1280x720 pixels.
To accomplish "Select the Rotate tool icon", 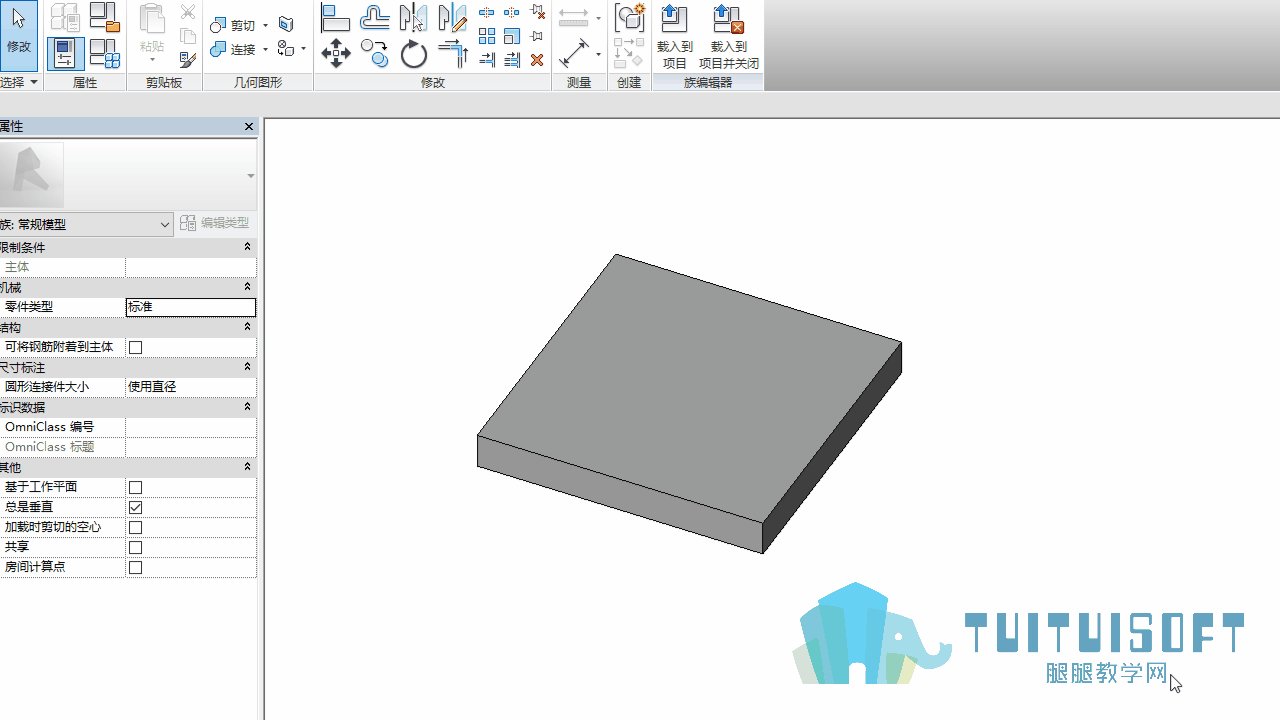I will pyautogui.click(x=414, y=53).
